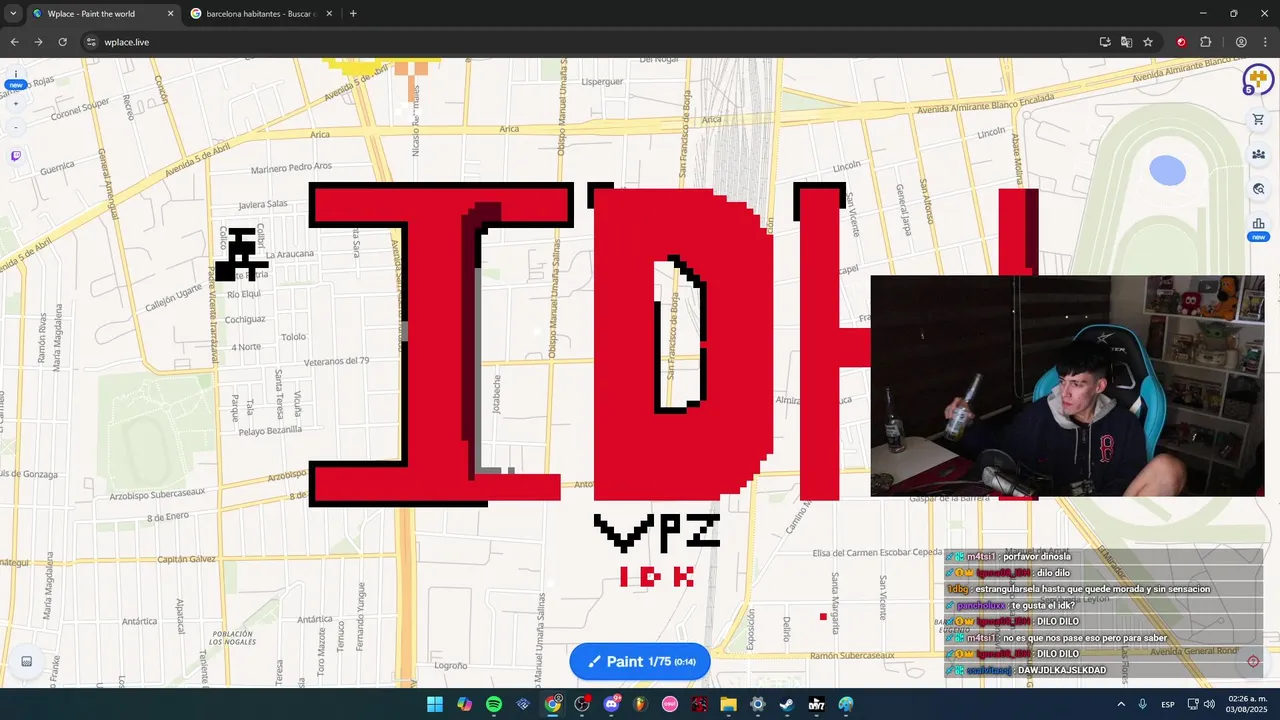Click the locate-me target icon
1280x720 pixels.
(1253, 661)
